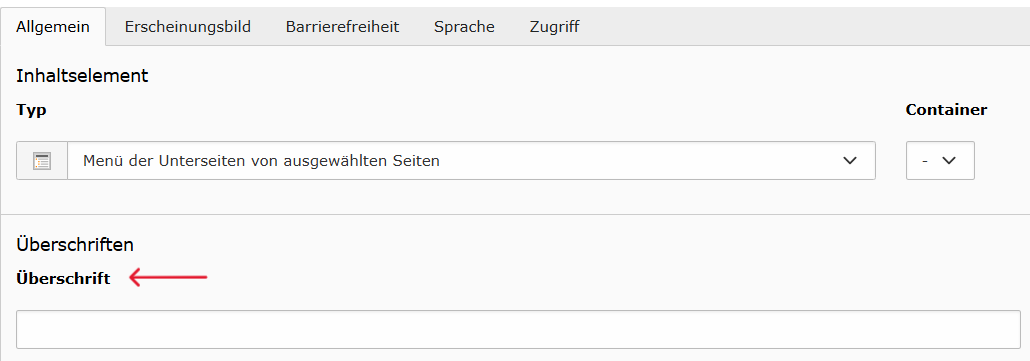Image resolution: width=1030 pixels, height=361 pixels.
Task: Click the Inhaltselement section heading
Action: [82, 75]
